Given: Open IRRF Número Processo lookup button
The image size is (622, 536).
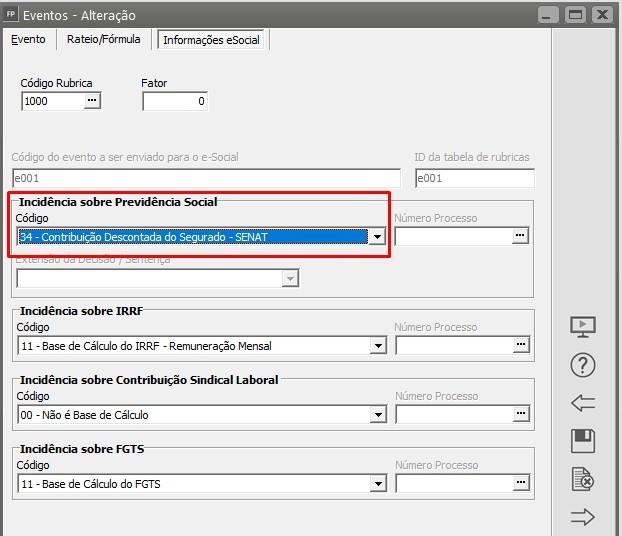Looking at the screenshot, I should pyautogui.click(x=520, y=345).
